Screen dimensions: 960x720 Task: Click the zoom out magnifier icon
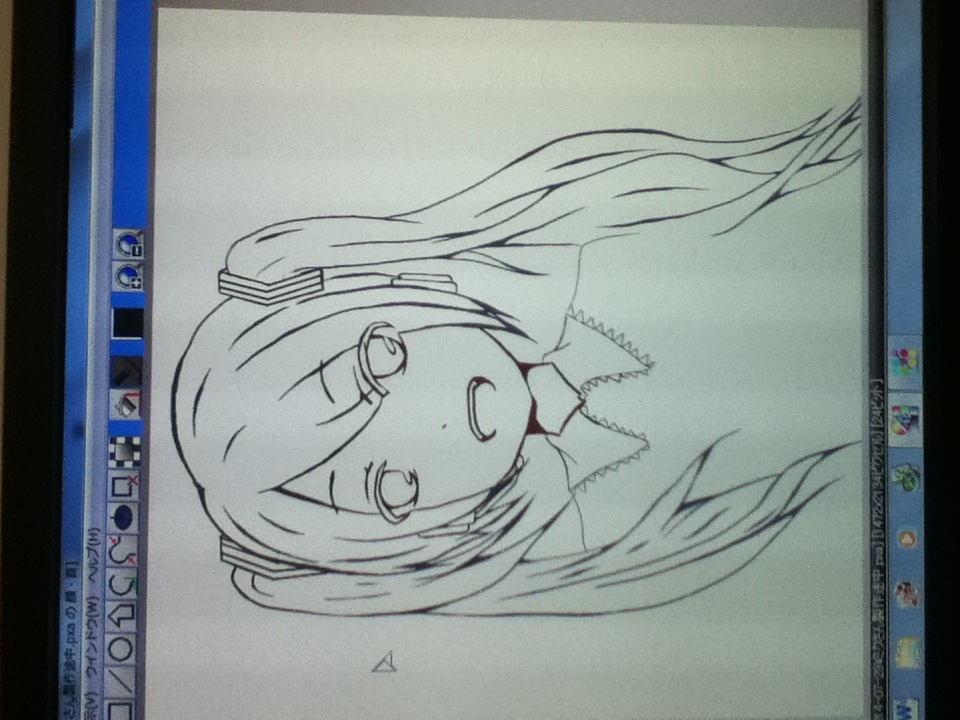click(128, 244)
